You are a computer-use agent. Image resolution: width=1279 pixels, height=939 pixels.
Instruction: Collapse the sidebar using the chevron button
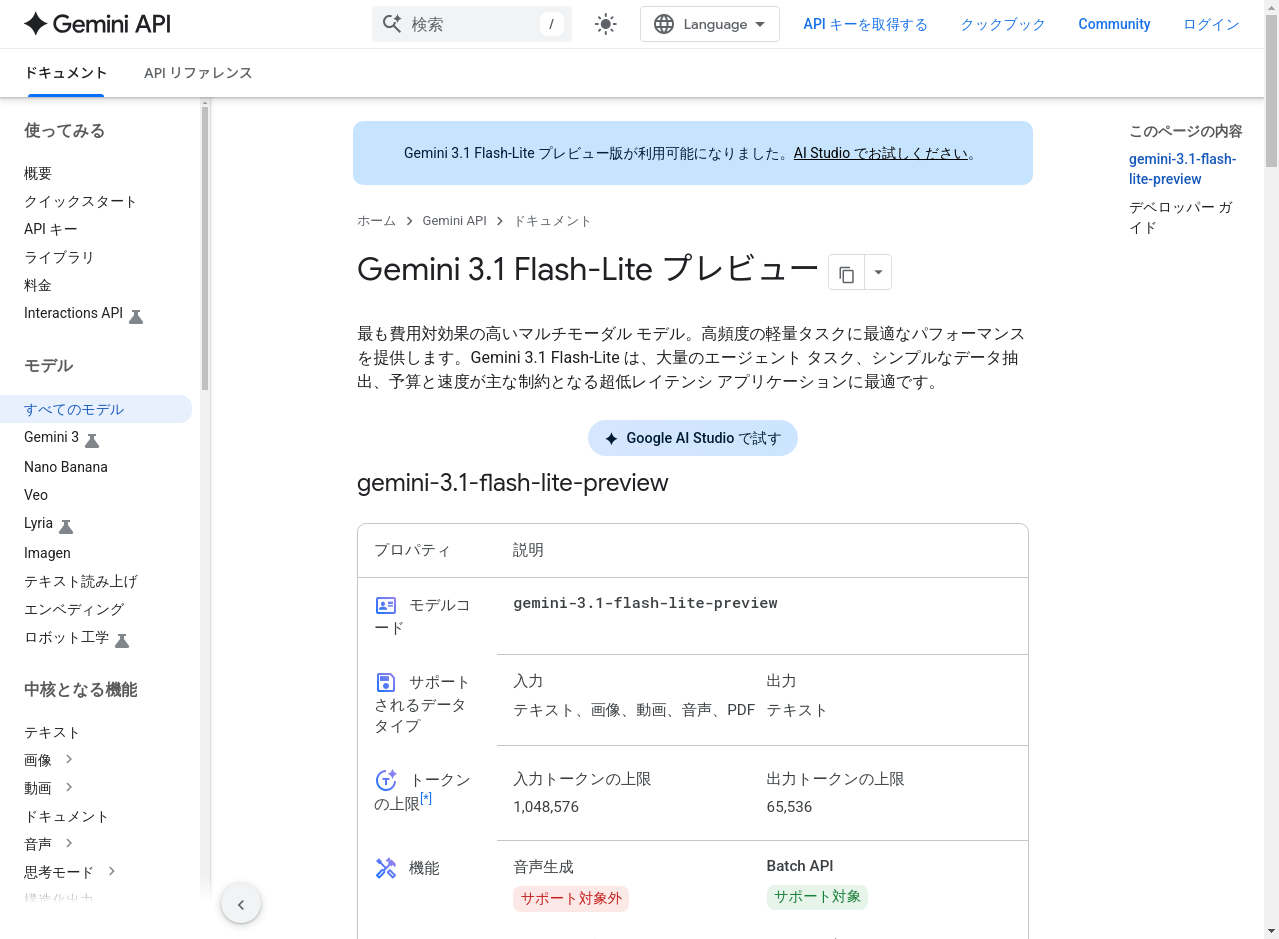(240, 903)
